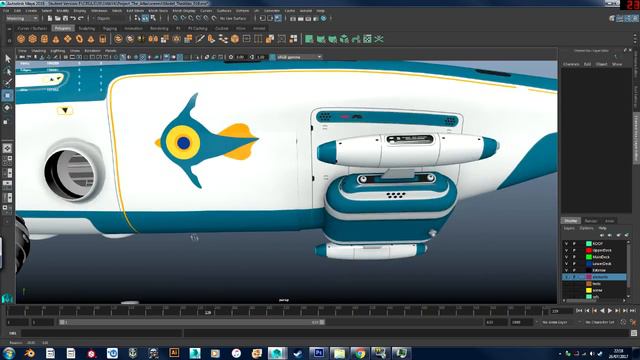The image size is (640, 360).
Task: Toggle visibility V of Exterior layer
Action: 566,270
